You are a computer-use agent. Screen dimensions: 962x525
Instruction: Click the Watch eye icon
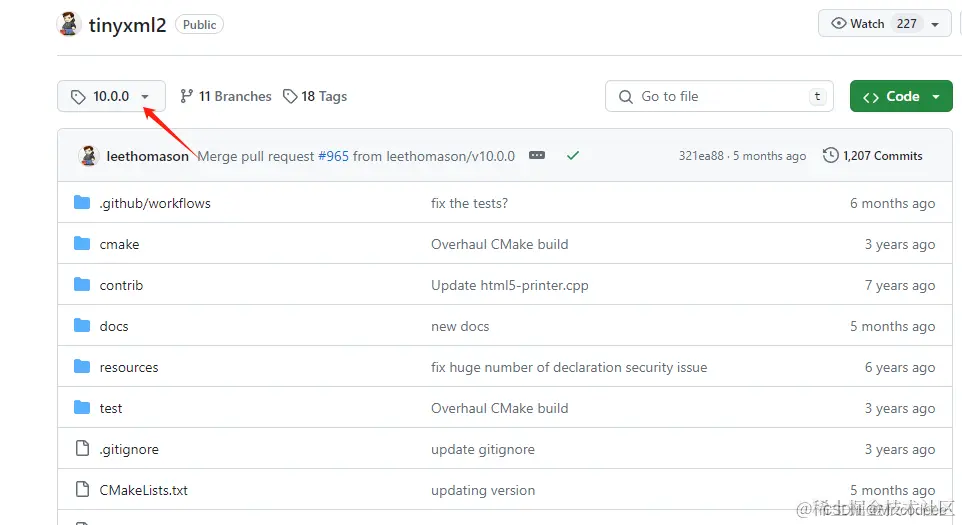click(x=838, y=23)
